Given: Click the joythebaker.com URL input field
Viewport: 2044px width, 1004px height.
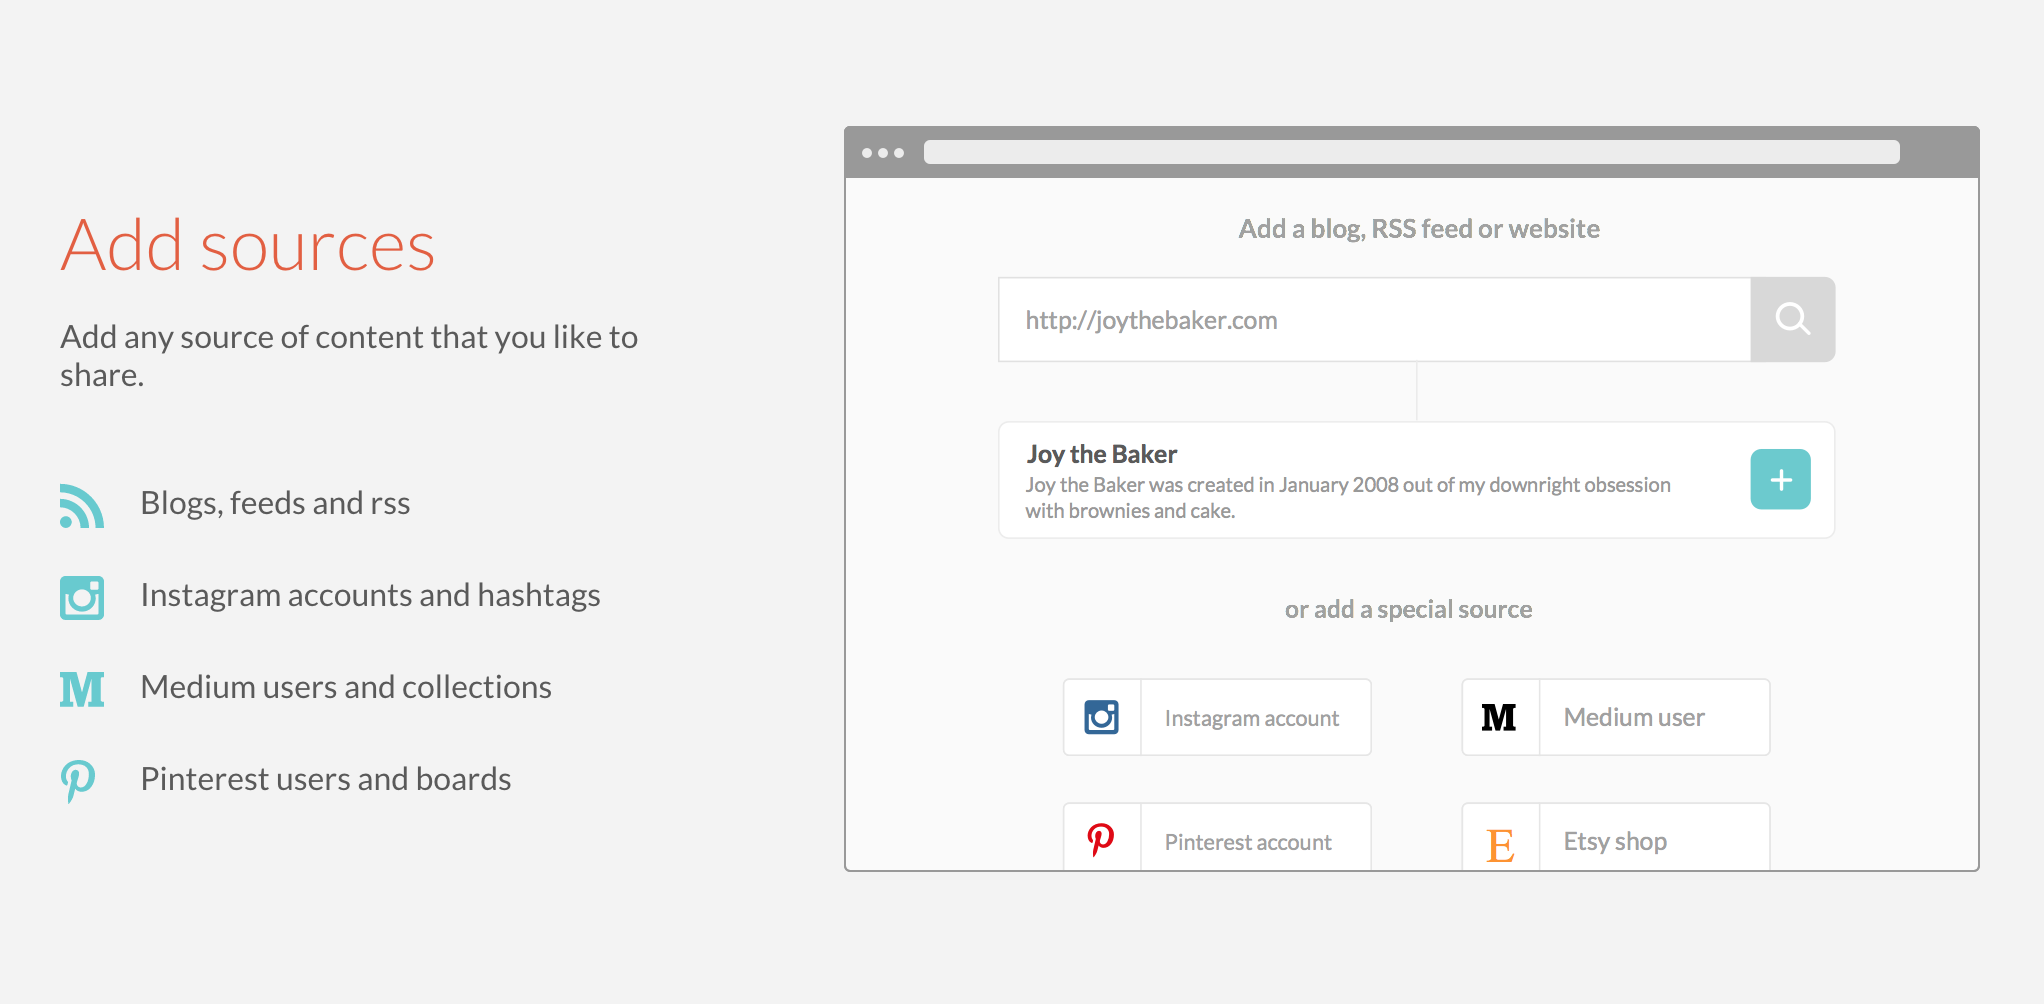Looking at the screenshot, I should pyautogui.click(x=1374, y=320).
